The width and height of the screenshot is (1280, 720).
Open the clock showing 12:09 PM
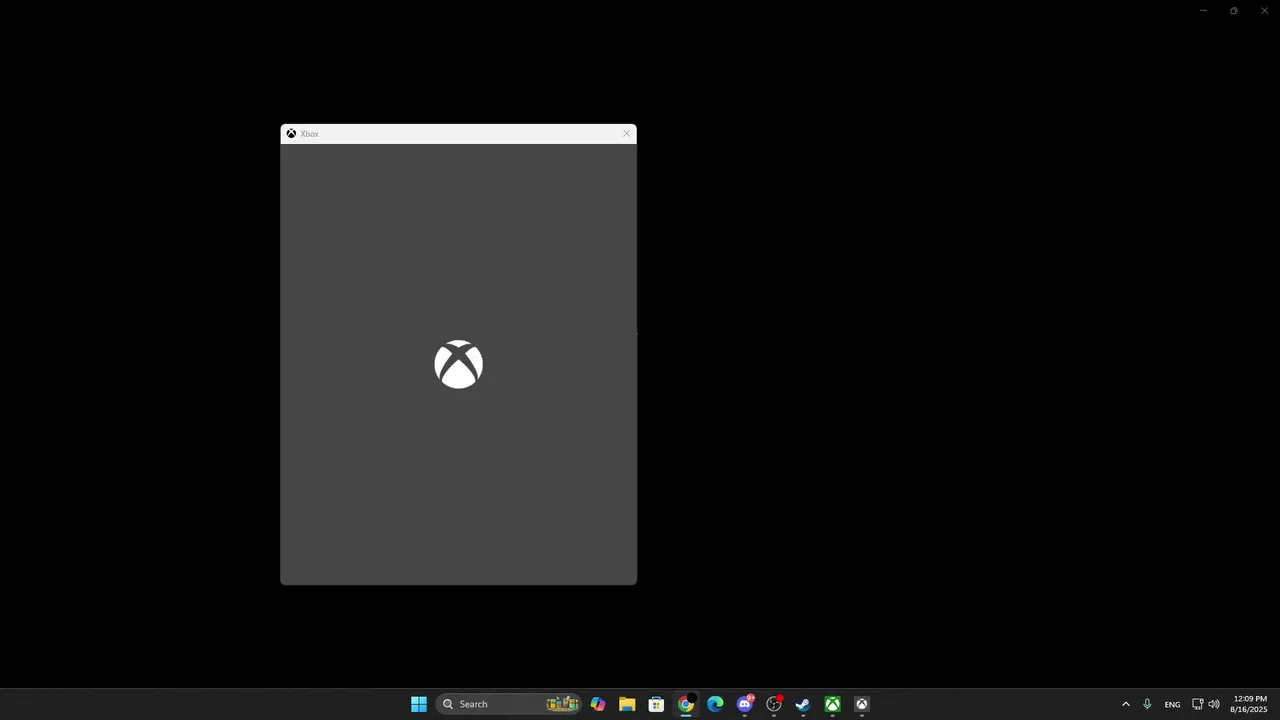pyautogui.click(x=1250, y=704)
